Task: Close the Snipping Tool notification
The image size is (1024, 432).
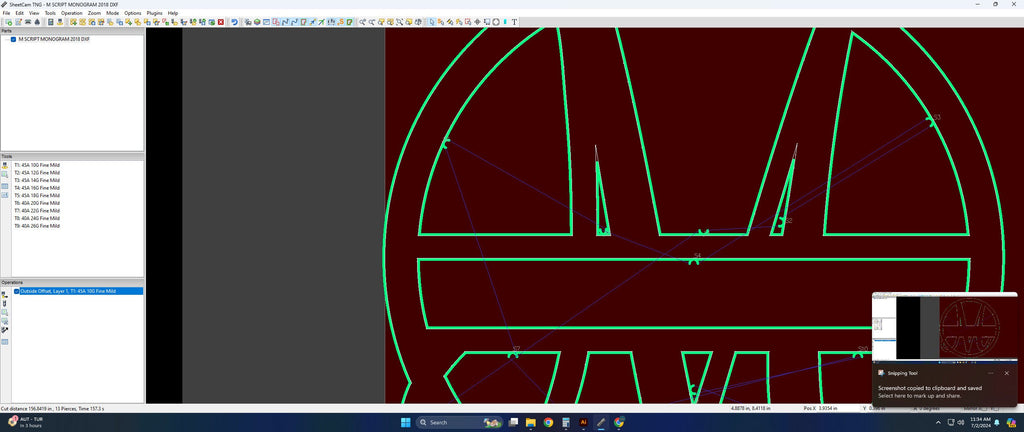Action: pos(1006,373)
